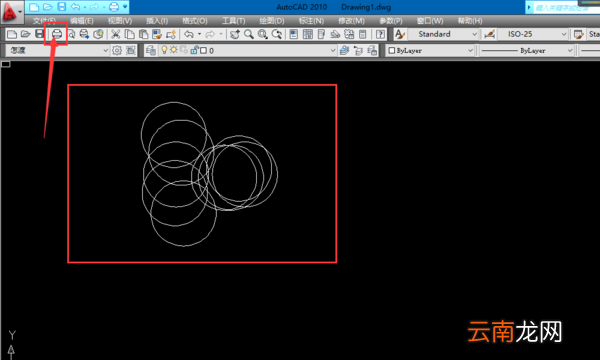Open the Text Style manager icon
Image resolution: width=600 pixels, height=360 pixels.
click(399, 34)
